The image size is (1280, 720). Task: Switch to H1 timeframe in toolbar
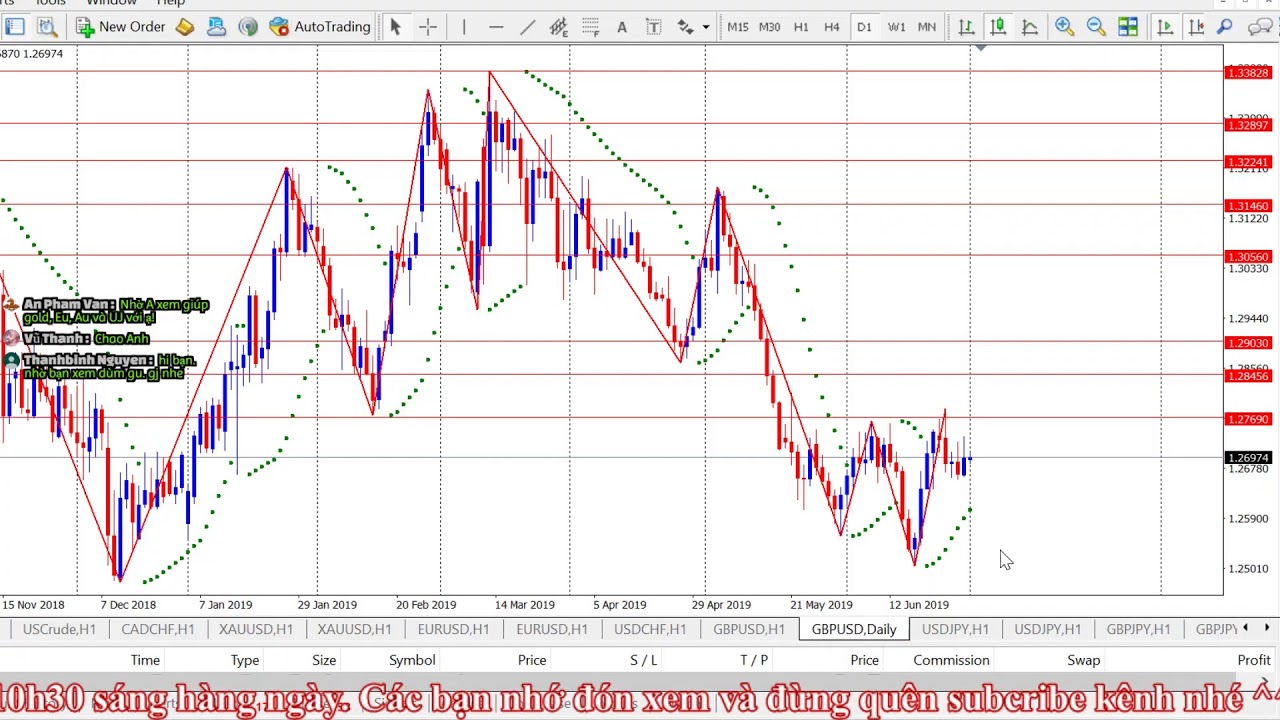(x=801, y=27)
